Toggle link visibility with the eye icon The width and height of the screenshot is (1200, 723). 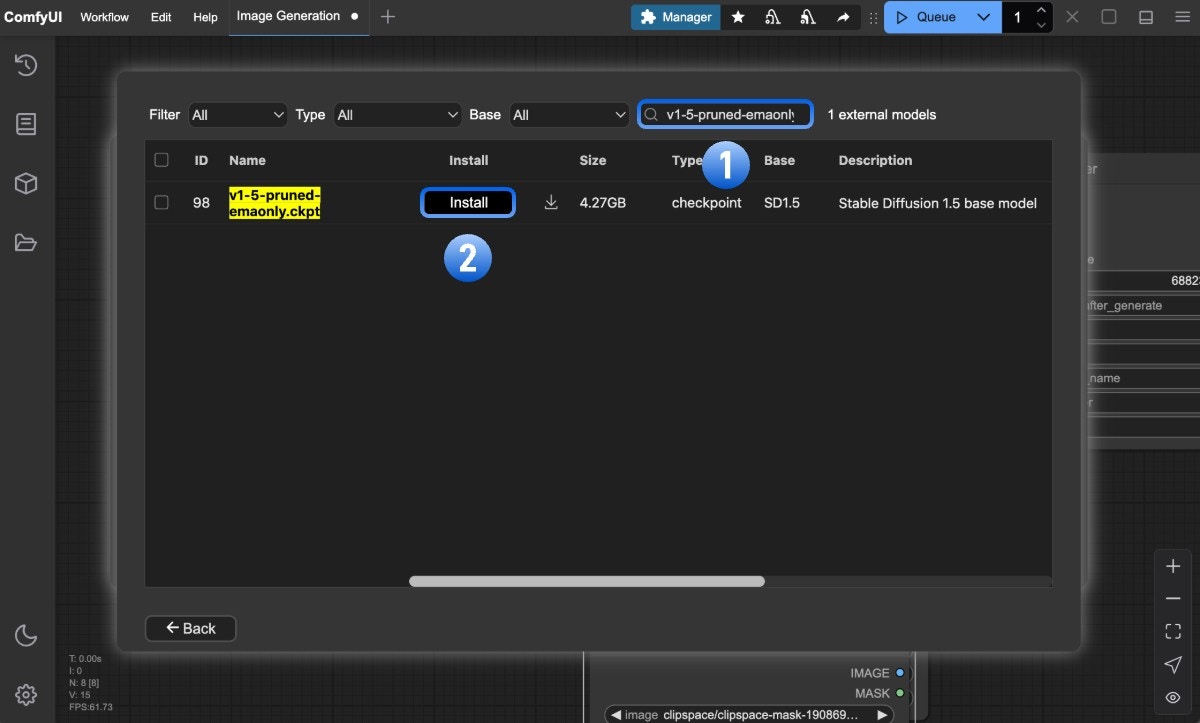(x=1172, y=697)
